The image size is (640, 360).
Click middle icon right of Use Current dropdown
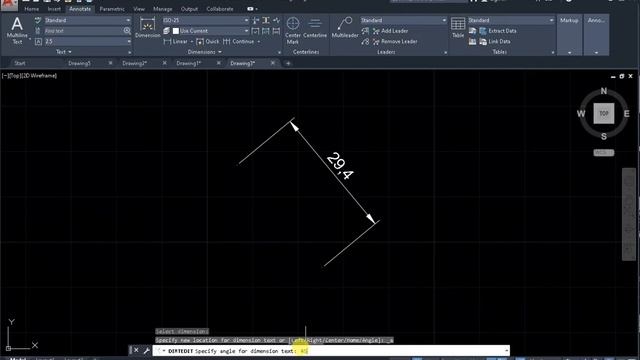click(266, 31)
